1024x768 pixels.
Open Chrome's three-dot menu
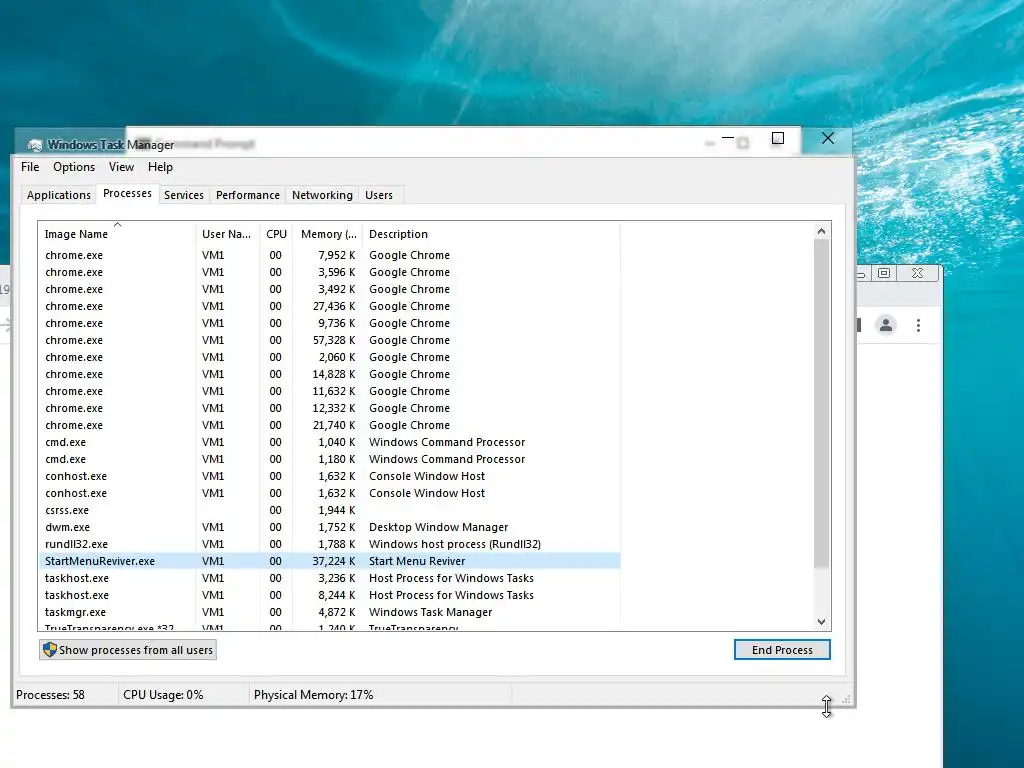click(x=918, y=325)
